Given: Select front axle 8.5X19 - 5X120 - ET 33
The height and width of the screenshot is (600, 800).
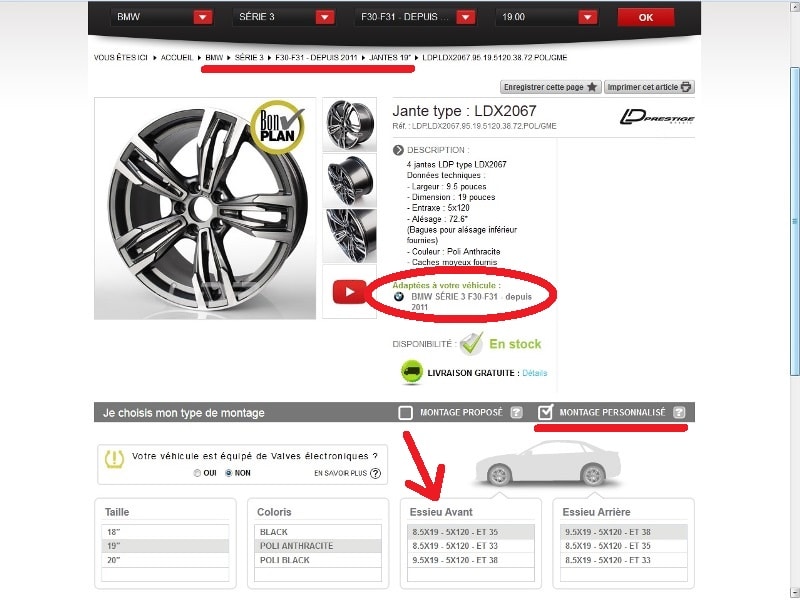Looking at the screenshot, I should (471, 546).
